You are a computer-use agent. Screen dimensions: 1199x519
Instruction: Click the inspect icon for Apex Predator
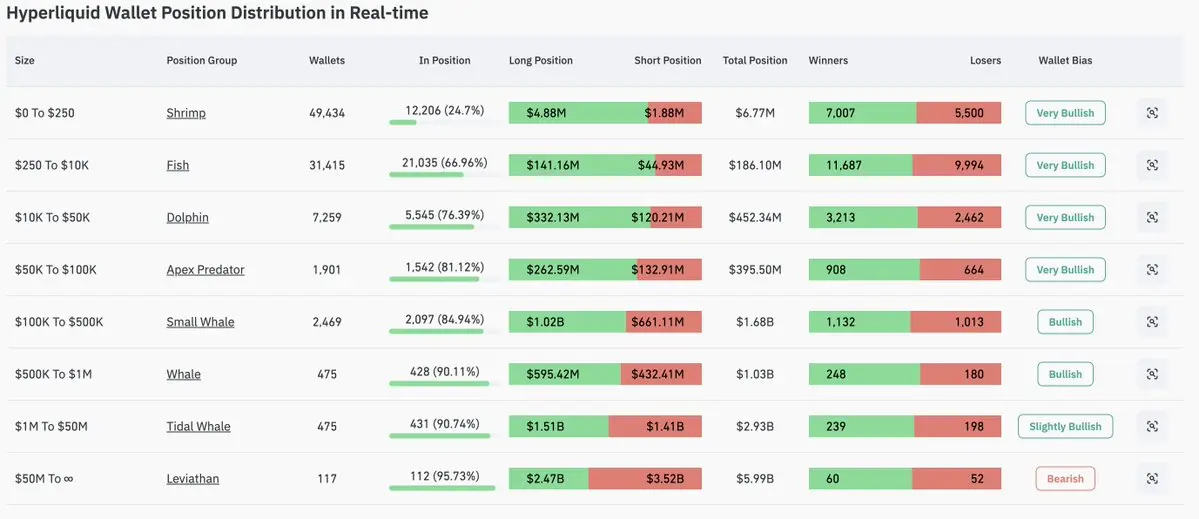1152,270
